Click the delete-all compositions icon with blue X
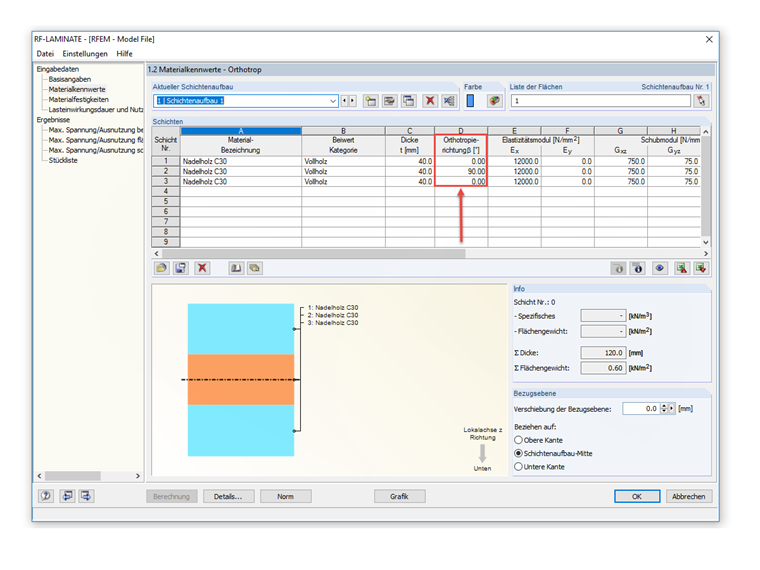Viewport: 760px width, 570px height. pos(449,101)
